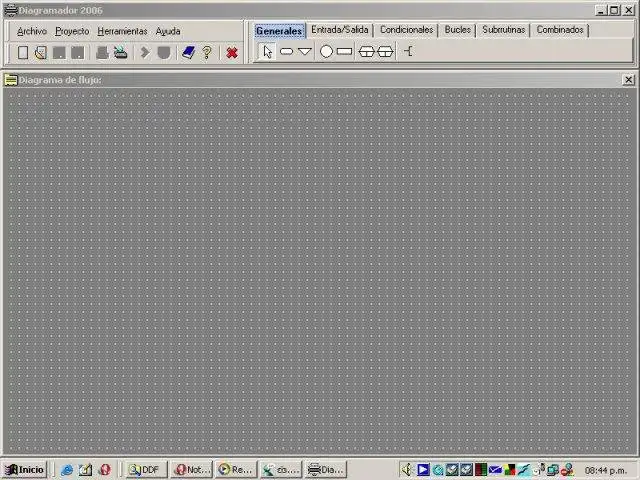
Task: Select the rounded terminator shape
Action: pyautogui.click(x=287, y=51)
